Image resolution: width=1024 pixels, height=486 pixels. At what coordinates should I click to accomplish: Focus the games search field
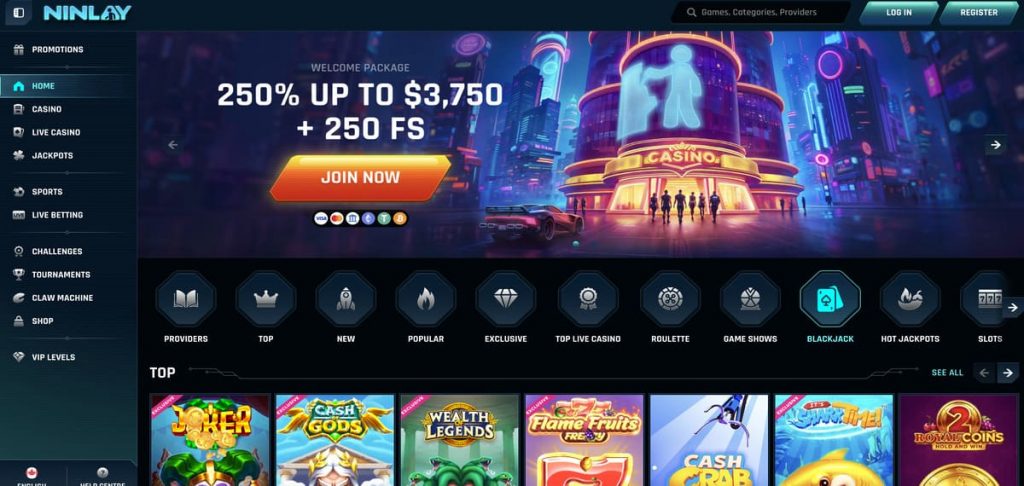click(x=761, y=12)
